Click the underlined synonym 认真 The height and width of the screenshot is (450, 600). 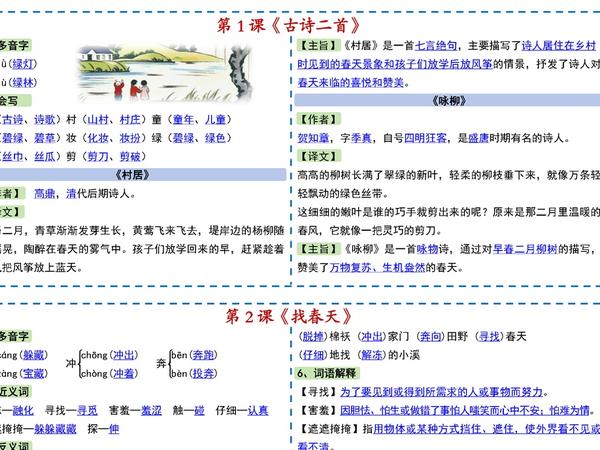pyautogui.click(x=258, y=411)
